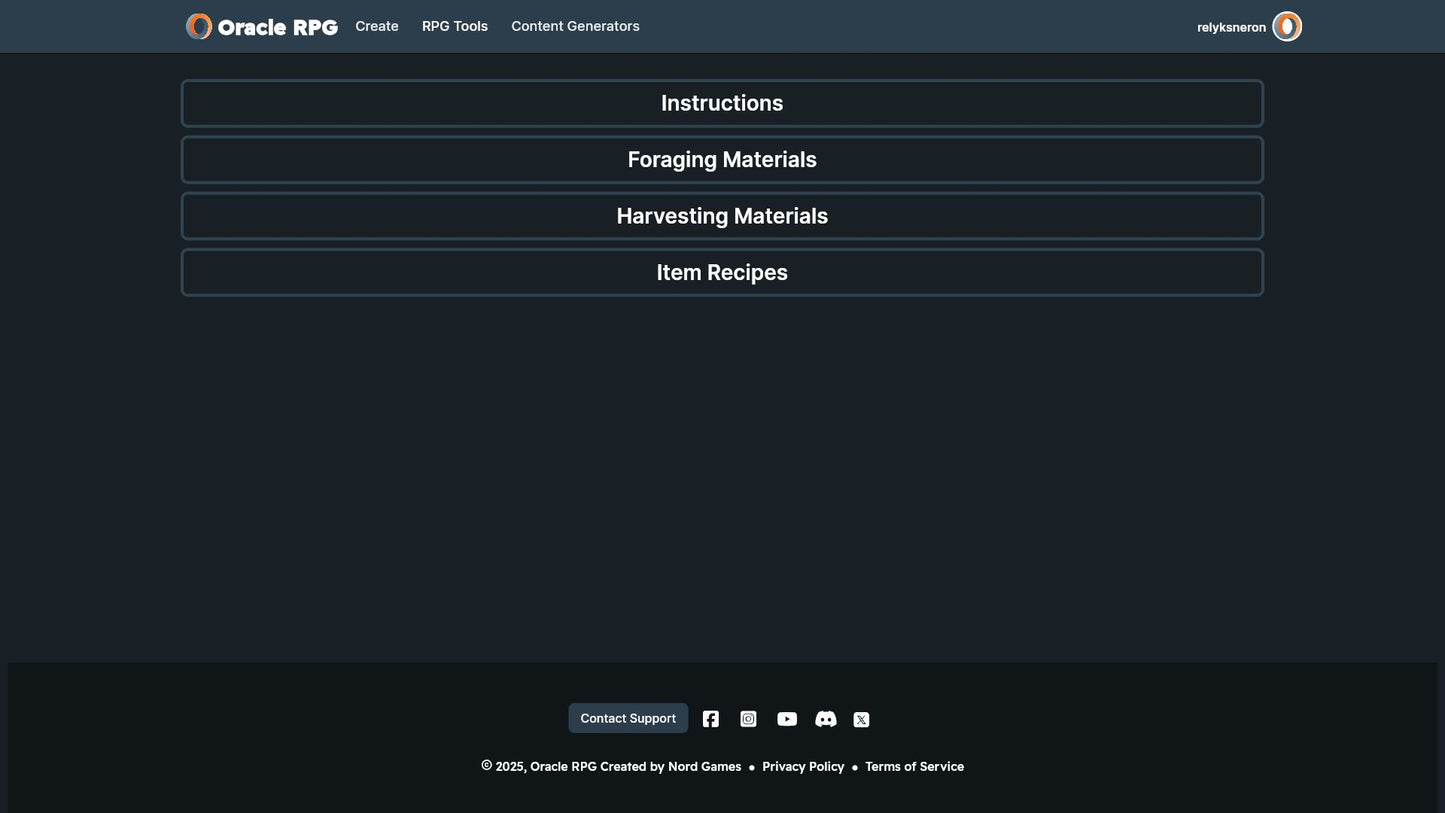Join via the Discord icon
This screenshot has width=1445, height=813.
click(825, 719)
